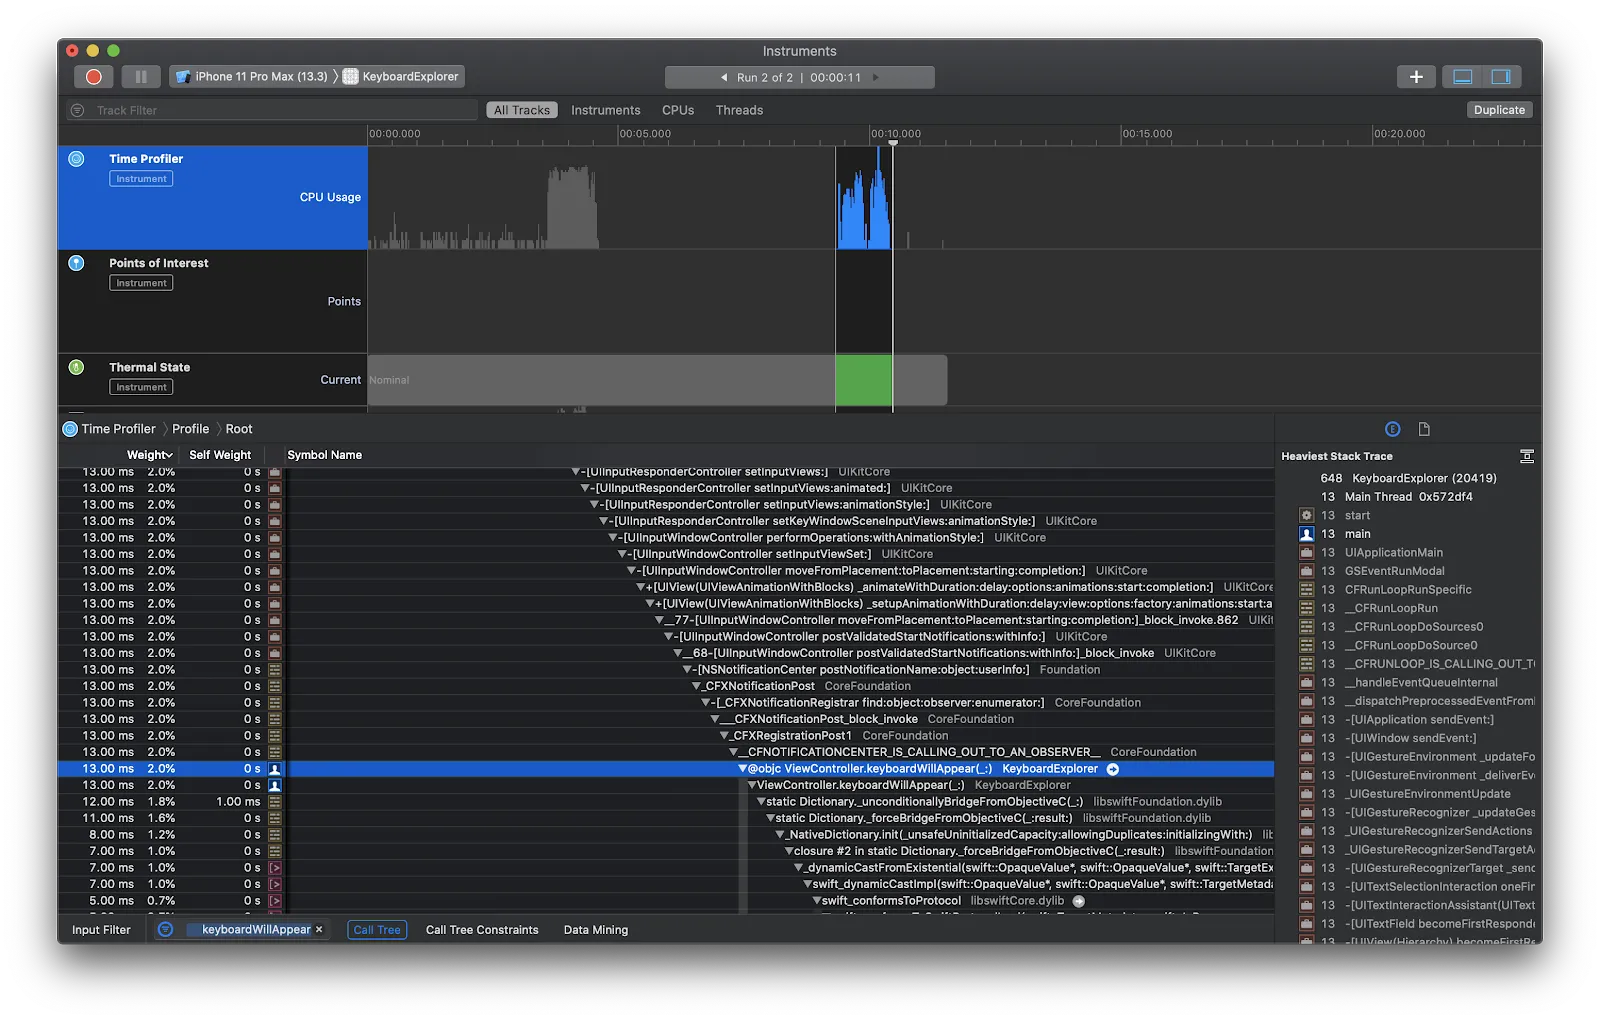Open the Data Mining options
This screenshot has height=1020, width=1600.
coord(596,930)
